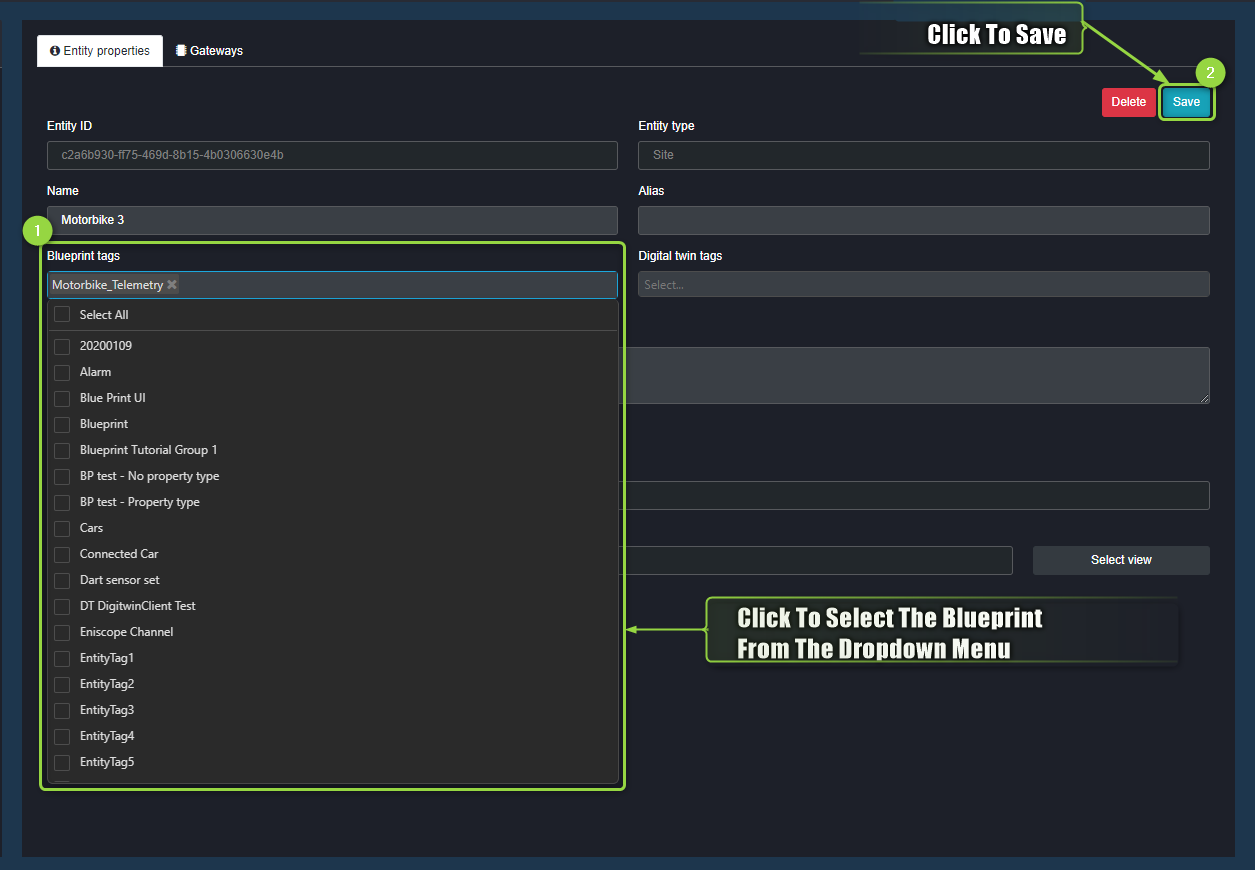This screenshot has width=1255, height=870.
Task: Click the red Delete button
Action: click(x=1128, y=102)
